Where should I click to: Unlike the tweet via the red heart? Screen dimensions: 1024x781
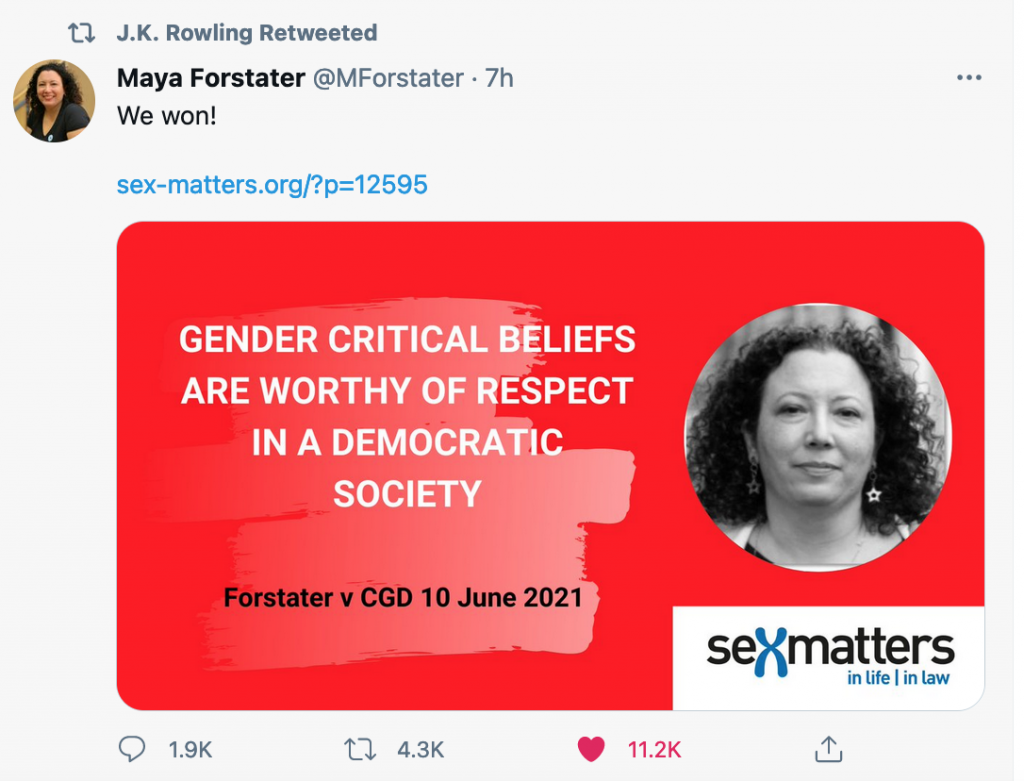coord(591,749)
